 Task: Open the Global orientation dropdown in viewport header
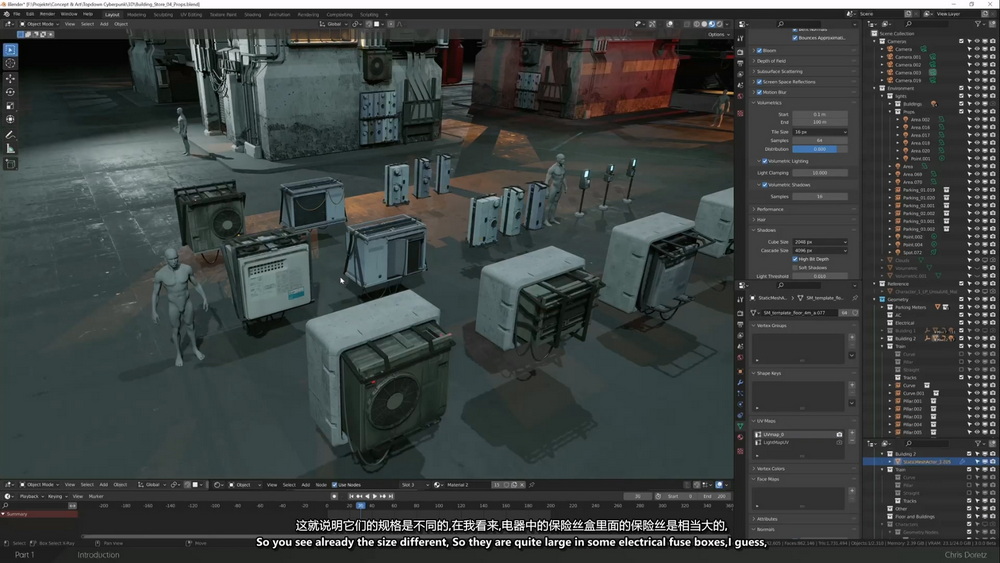[334, 24]
